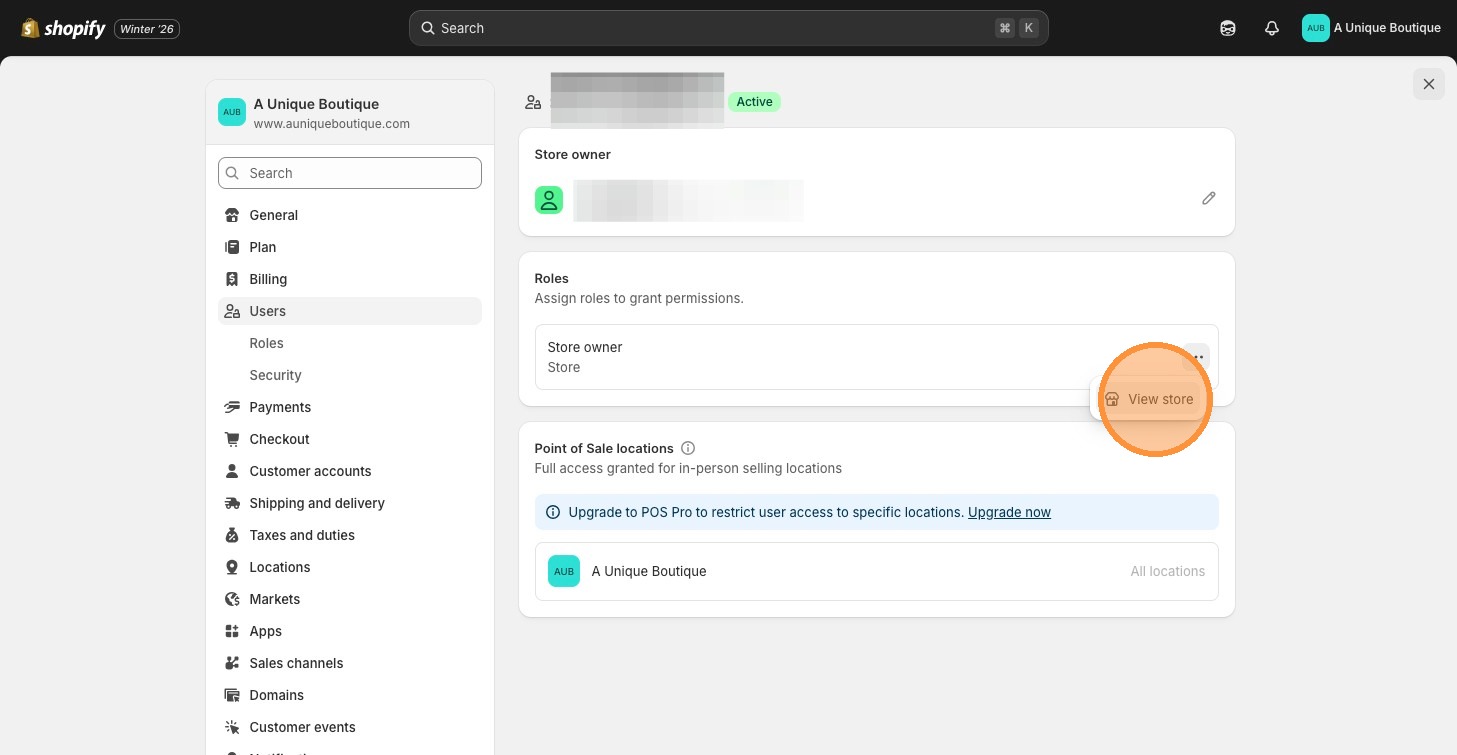Click the Store owner role row
Image resolution: width=1457 pixels, height=755 pixels.
[876, 357]
